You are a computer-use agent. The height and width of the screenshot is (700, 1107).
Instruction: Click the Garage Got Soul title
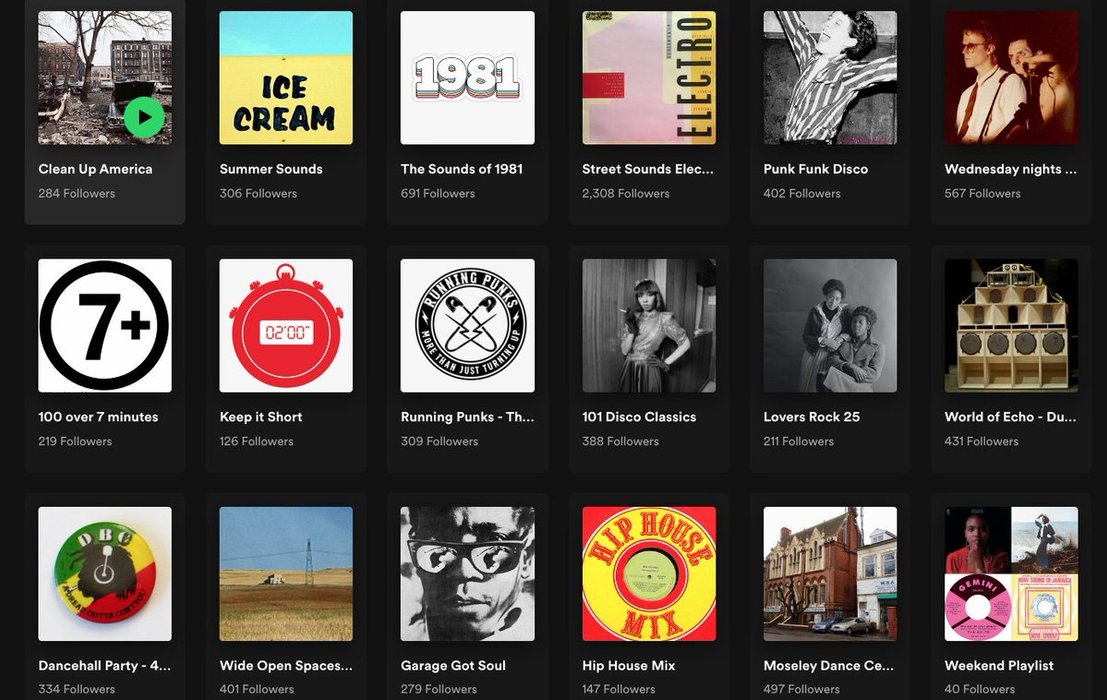click(x=453, y=665)
